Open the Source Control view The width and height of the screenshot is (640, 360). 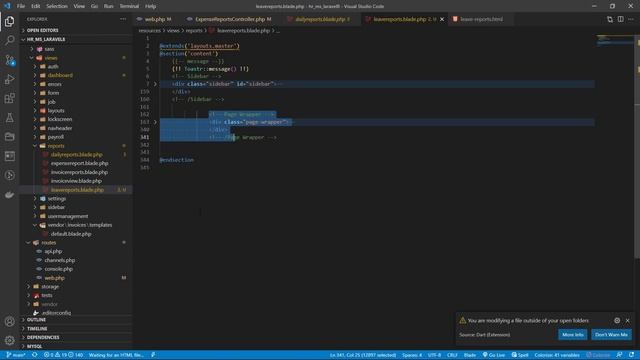(x=9, y=60)
